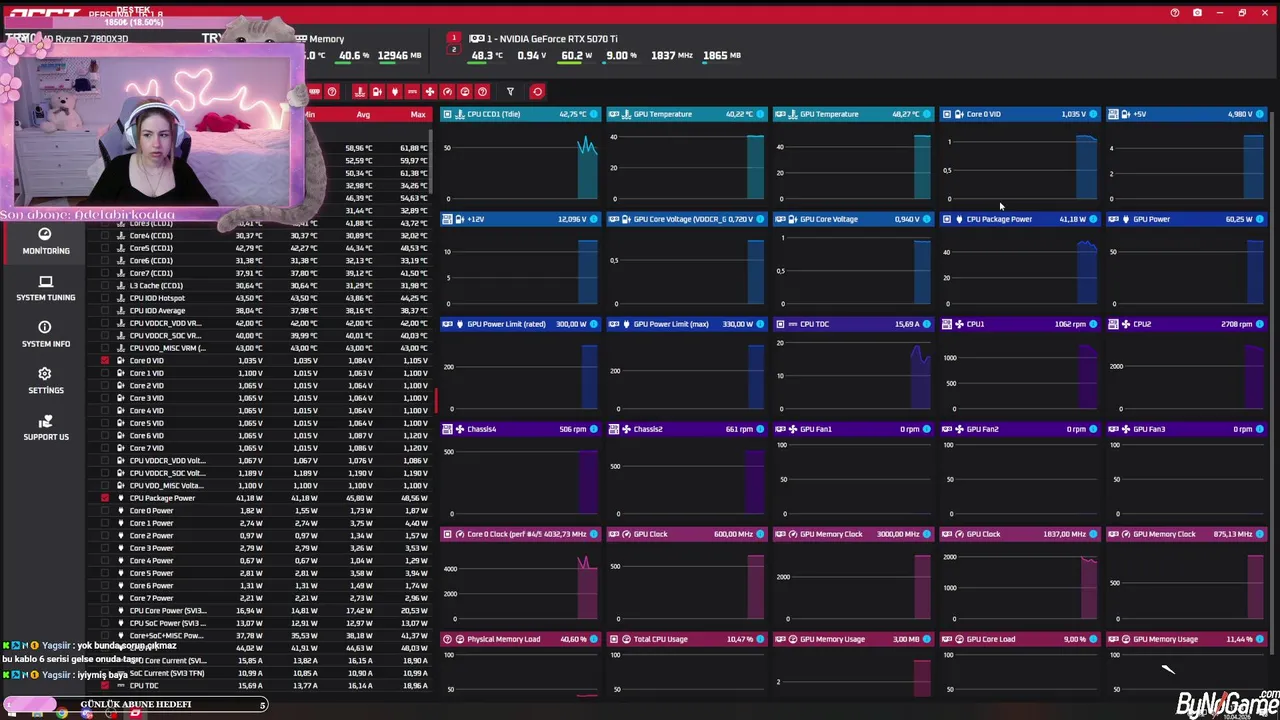The width and height of the screenshot is (1280, 720).
Task: Check the Core 0 Power checkbox
Action: [105, 510]
